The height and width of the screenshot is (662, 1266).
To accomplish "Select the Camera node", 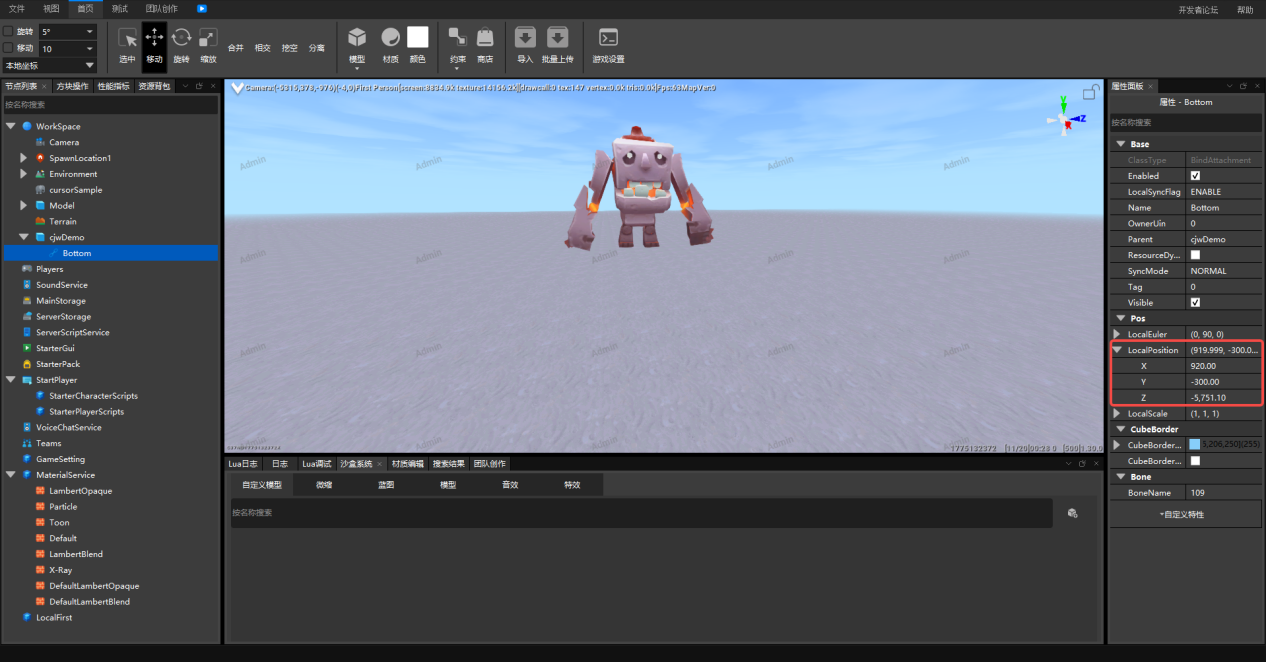I will point(64,142).
